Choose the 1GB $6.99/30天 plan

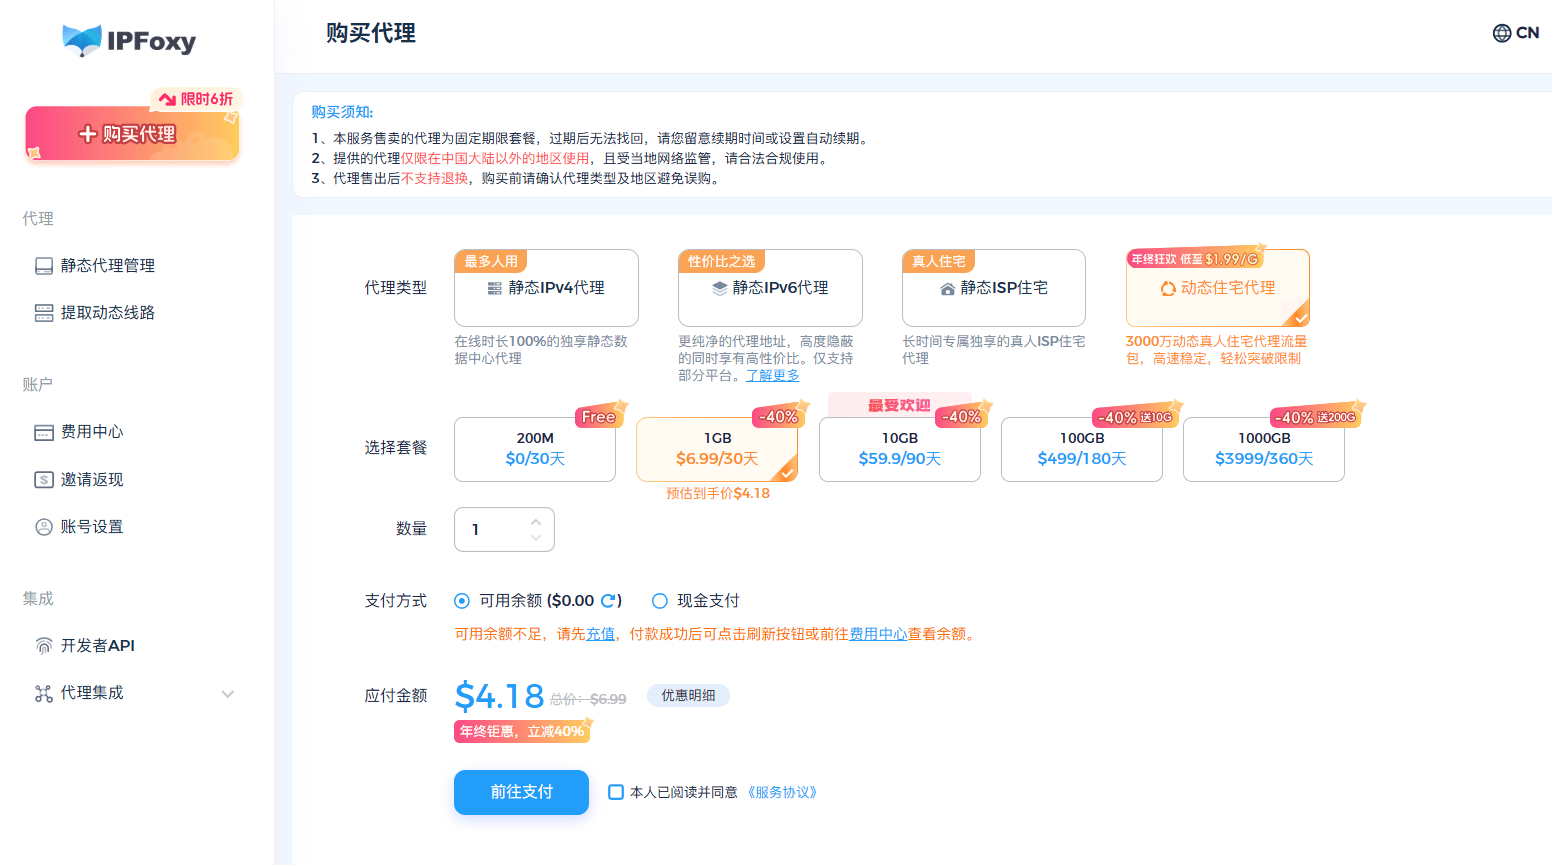click(x=717, y=449)
